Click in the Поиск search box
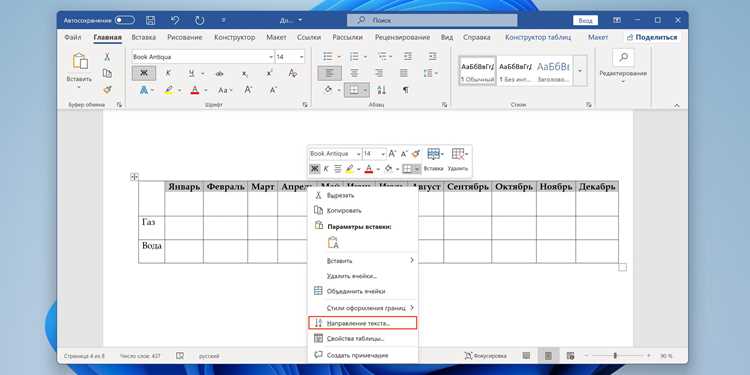 432,21
